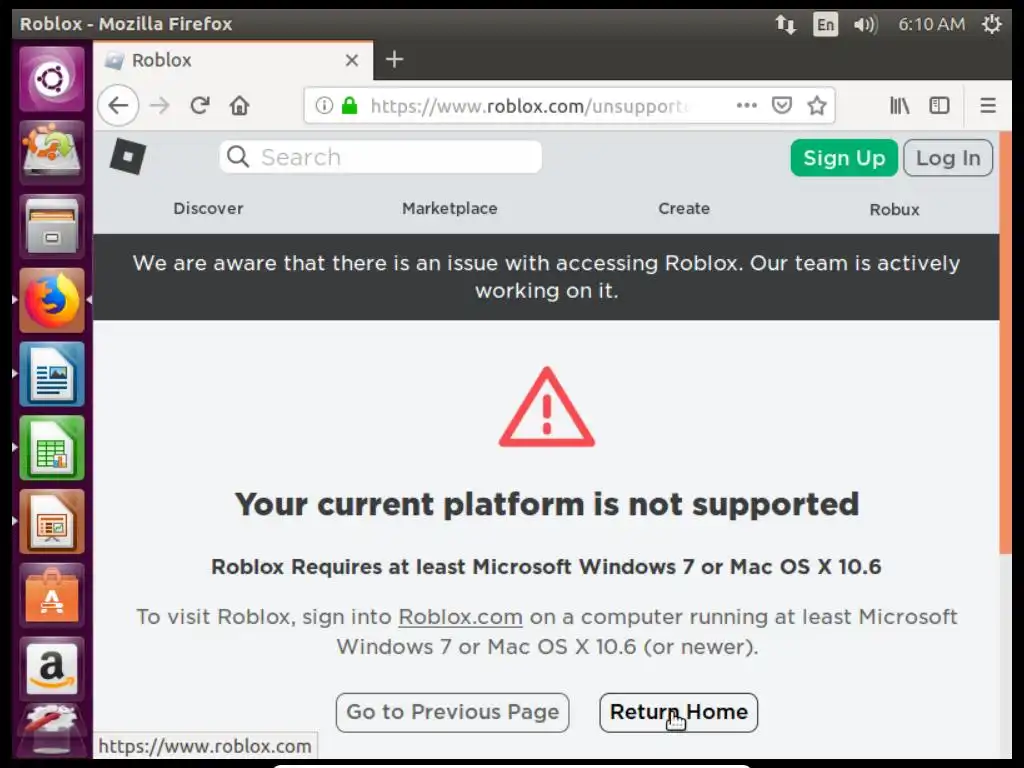
Task: Launch LibreOffice Writer from the dock
Action: pos(52,374)
